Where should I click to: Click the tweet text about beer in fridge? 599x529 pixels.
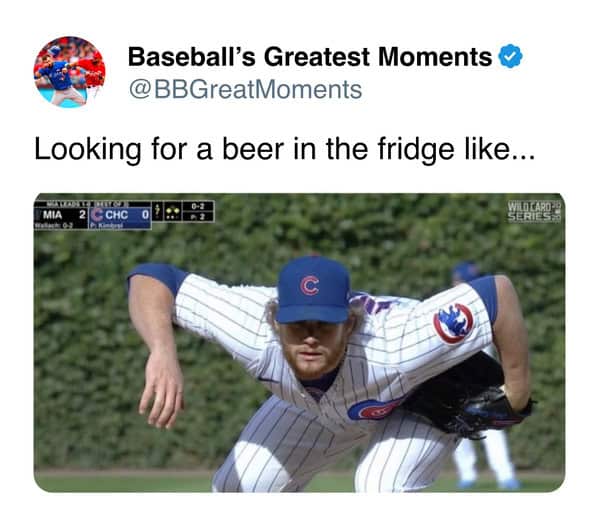pos(285,149)
